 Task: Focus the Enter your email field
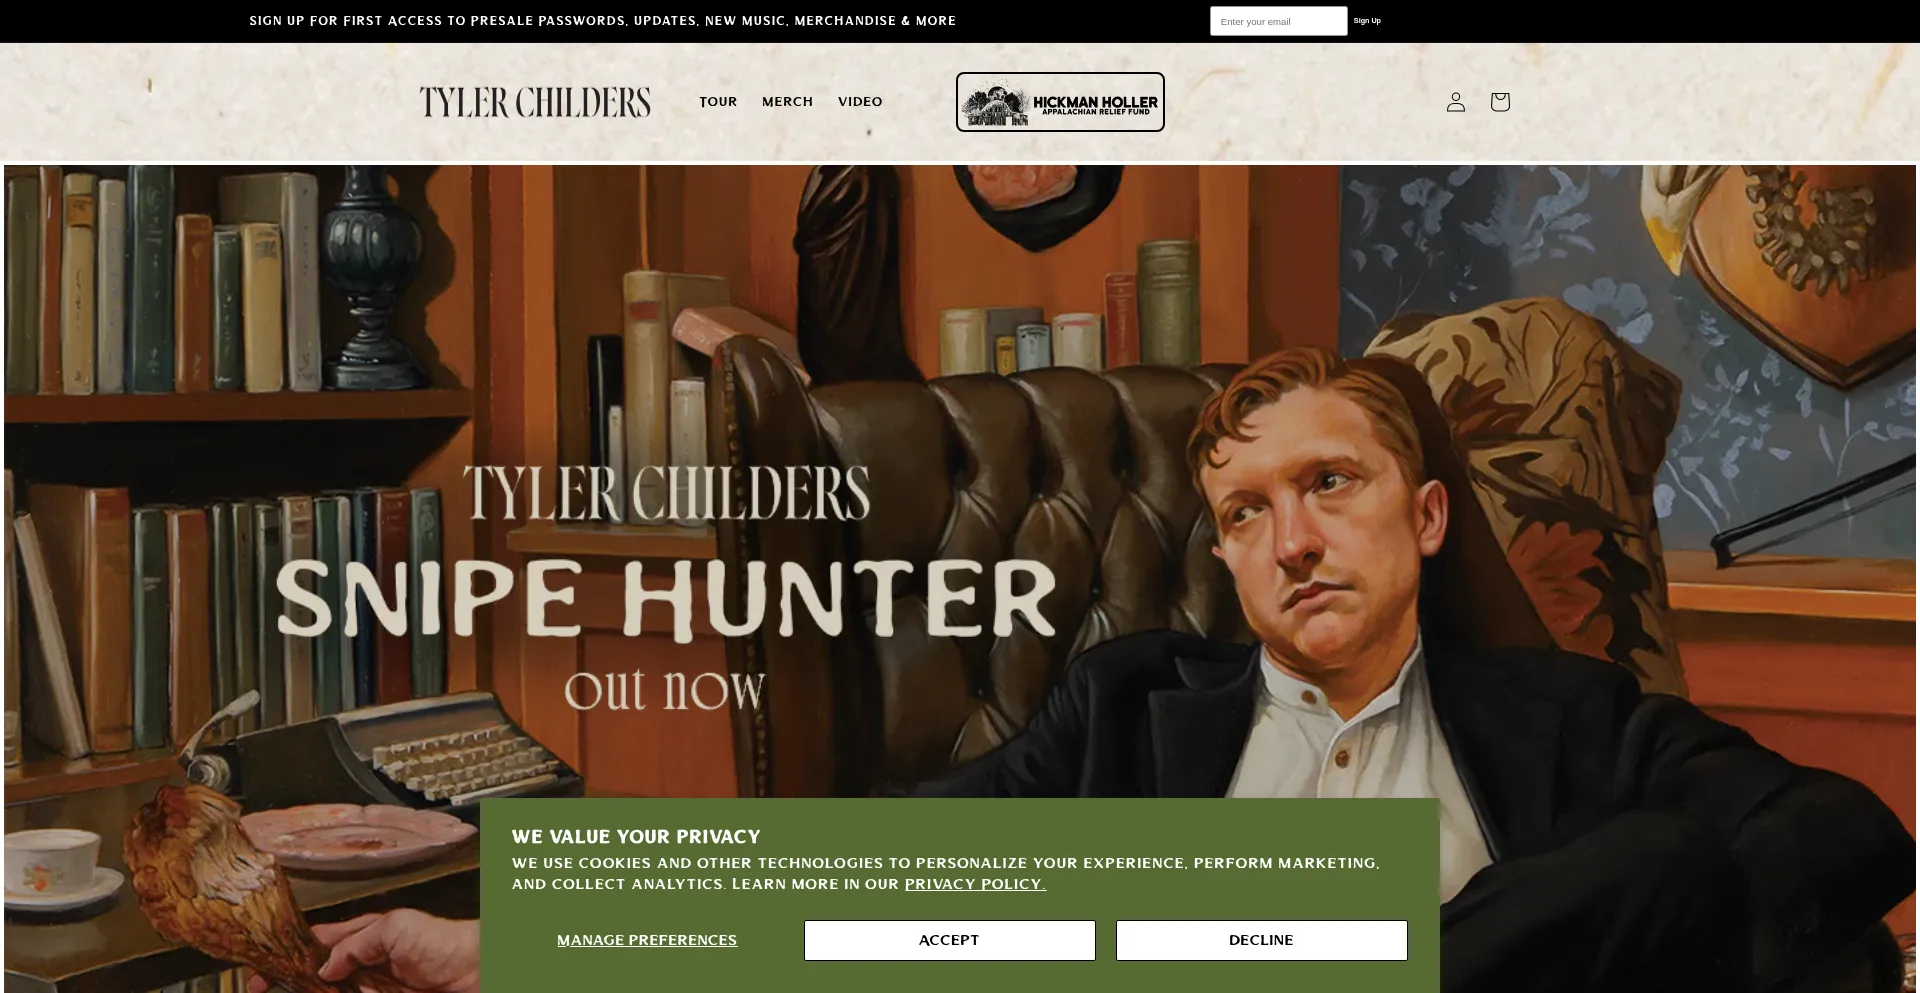pyautogui.click(x=1278, y=21)
